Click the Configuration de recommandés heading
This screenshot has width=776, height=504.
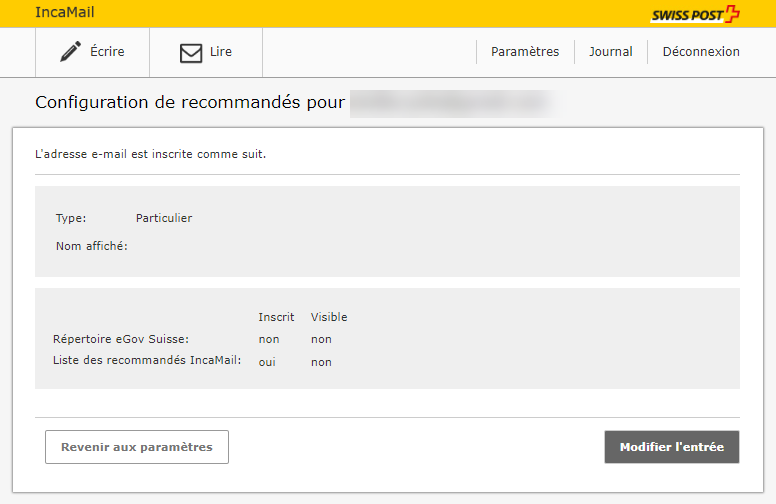(190, 103)
